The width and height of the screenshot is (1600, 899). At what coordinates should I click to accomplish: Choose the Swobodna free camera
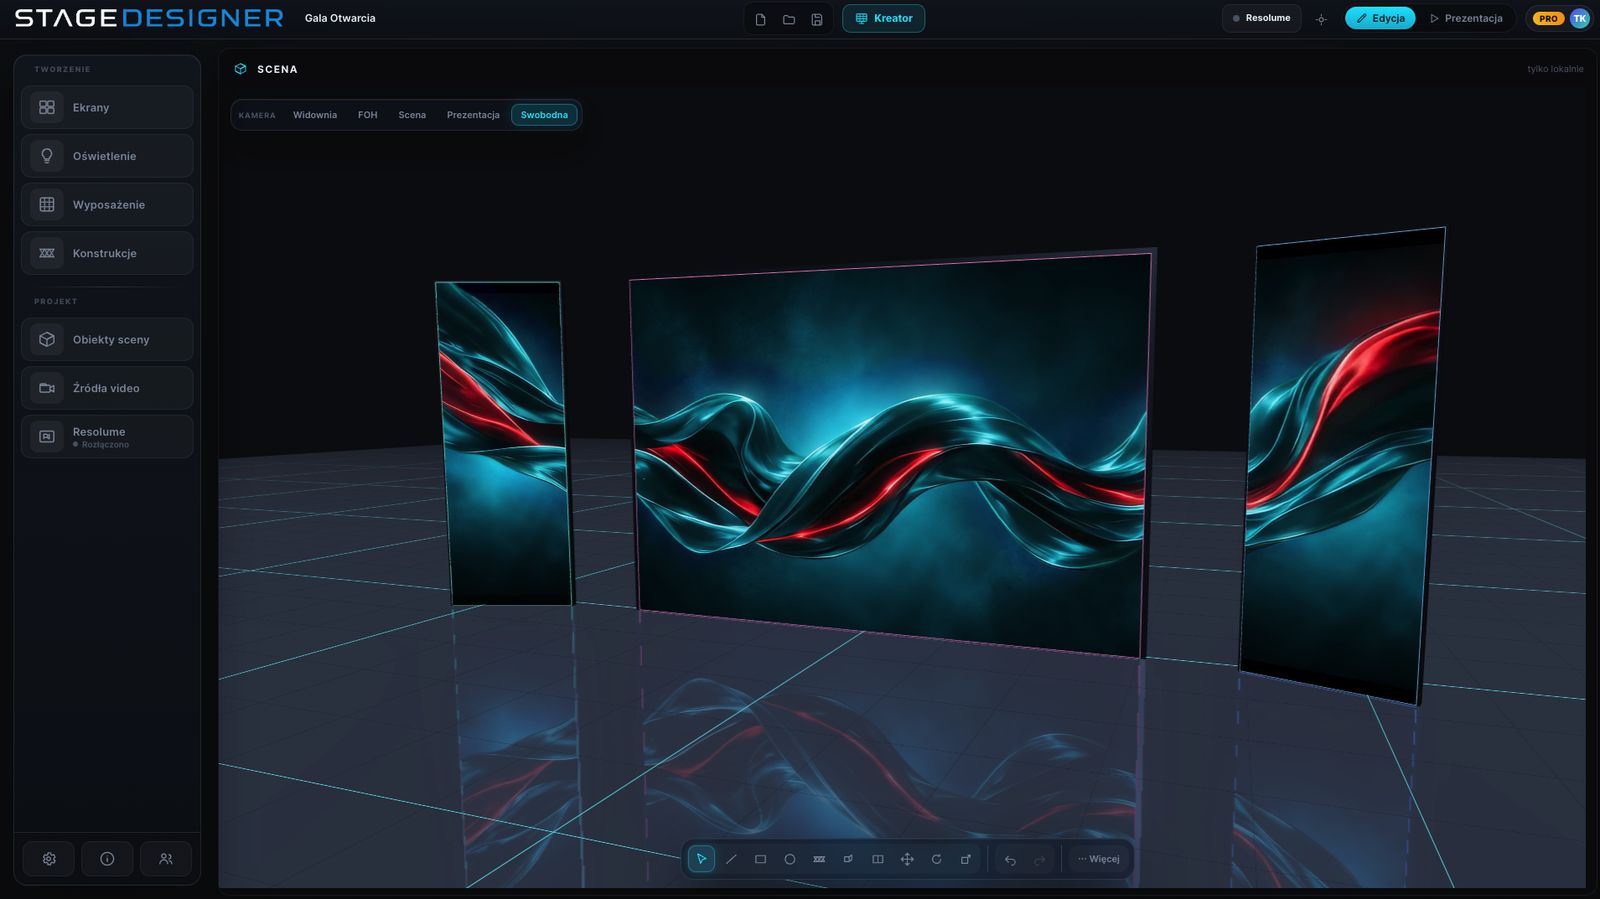pyautogui.click(x=544, y=115)
